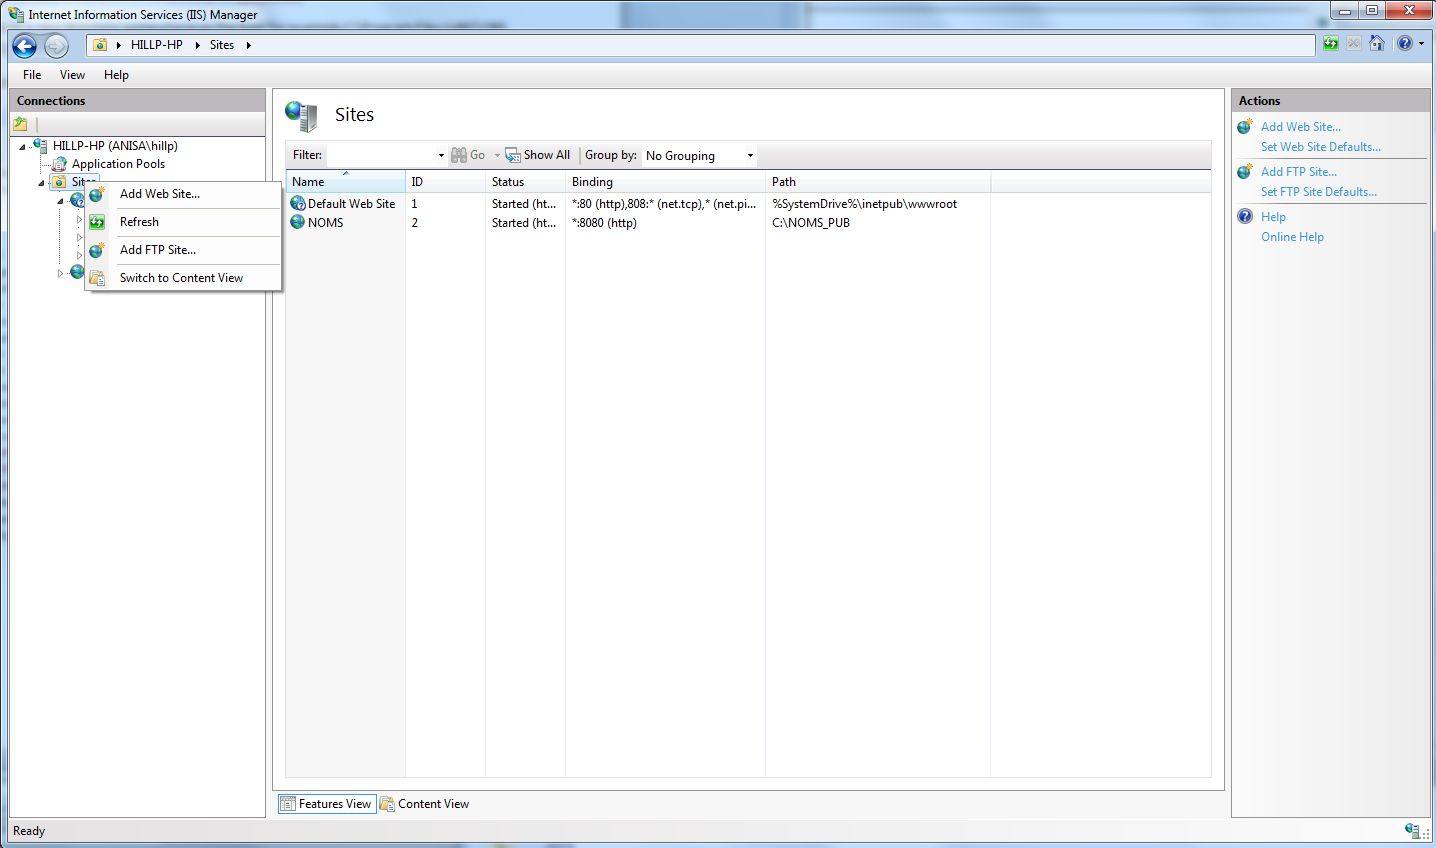Click the greyed-out Forward arrow button
This screenshot has width=1436, height=848.
point(57,45)
